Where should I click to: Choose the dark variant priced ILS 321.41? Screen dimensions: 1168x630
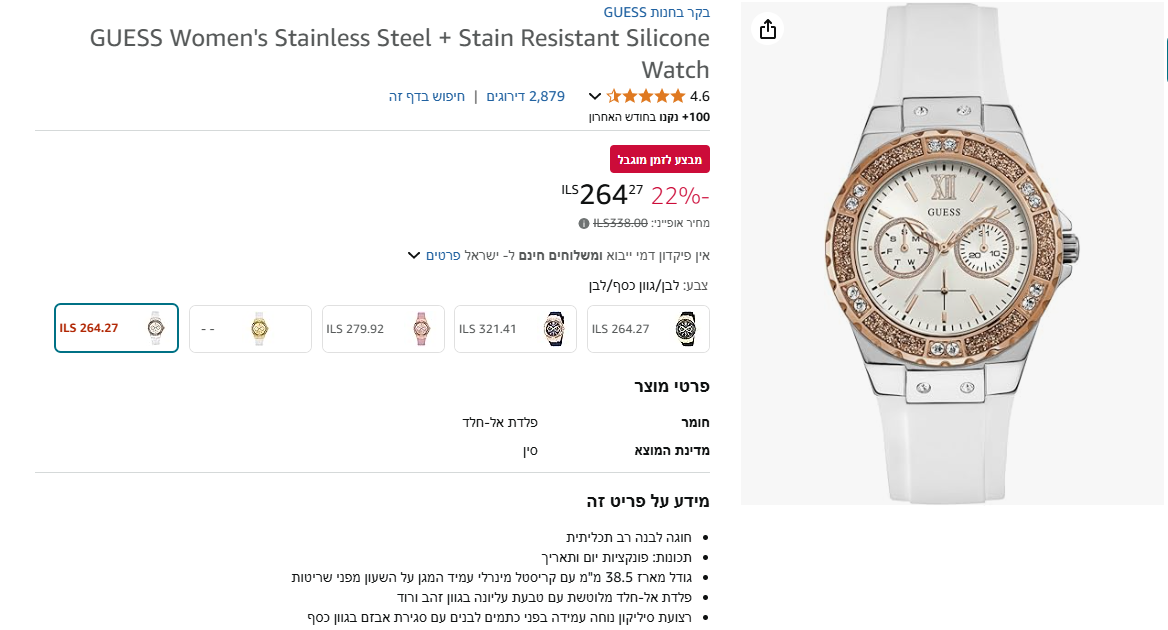[515, 328]
